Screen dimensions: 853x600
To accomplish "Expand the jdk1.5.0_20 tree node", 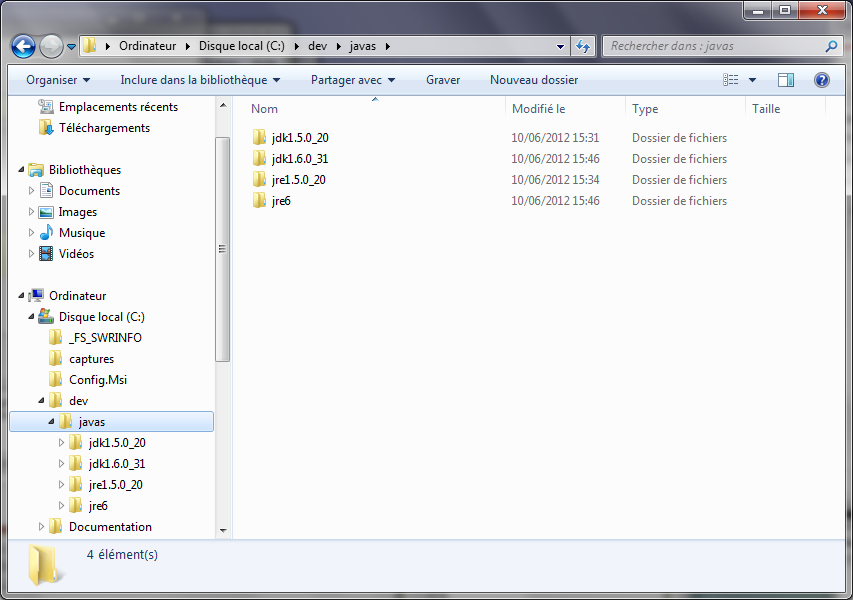I will coord(62,443).
